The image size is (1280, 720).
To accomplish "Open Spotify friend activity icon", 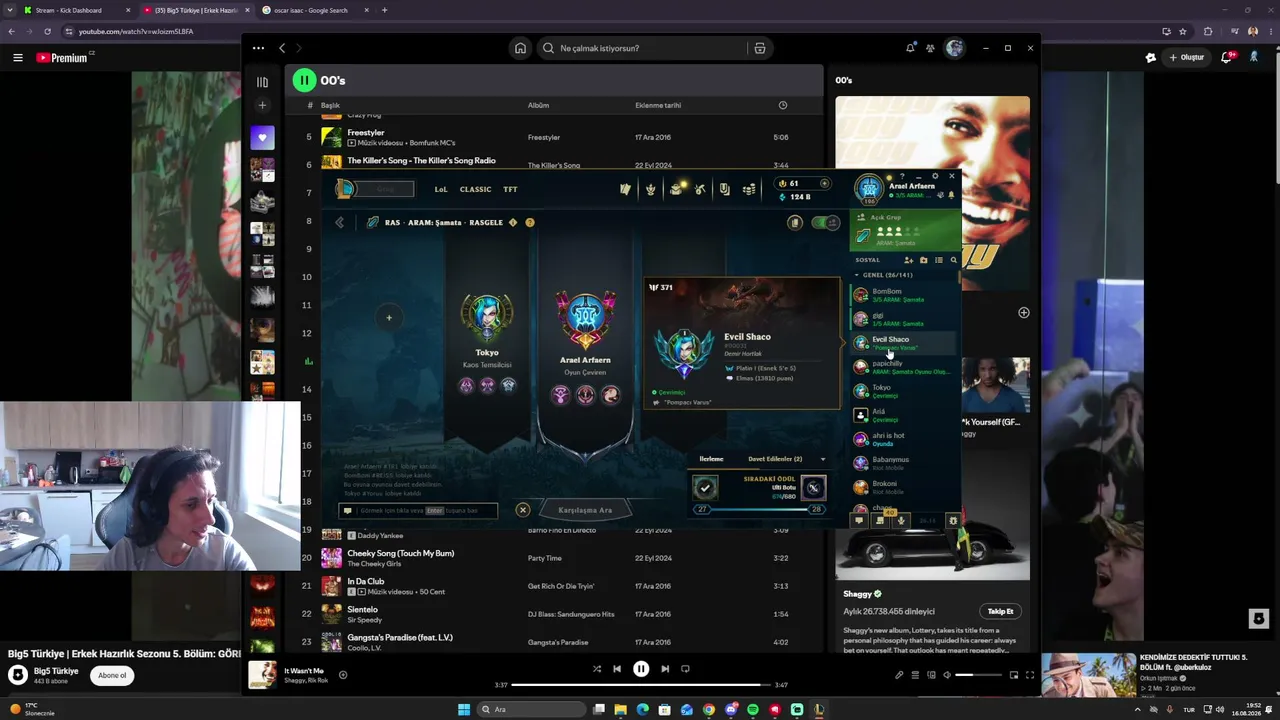I will tap(930, 48).
